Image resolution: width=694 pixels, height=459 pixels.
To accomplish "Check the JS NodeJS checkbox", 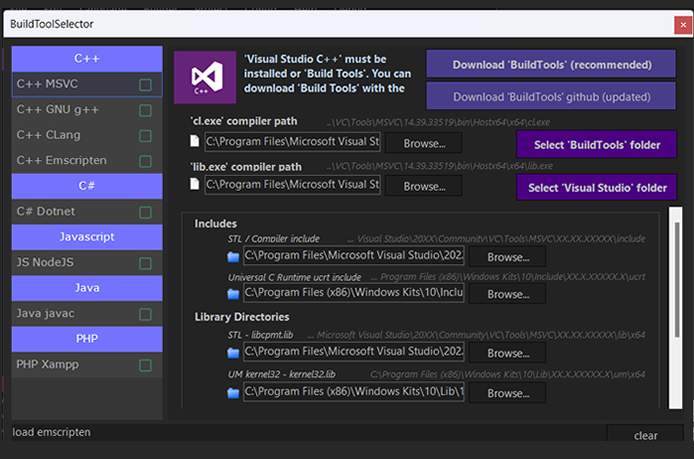I will pos(146,263).
